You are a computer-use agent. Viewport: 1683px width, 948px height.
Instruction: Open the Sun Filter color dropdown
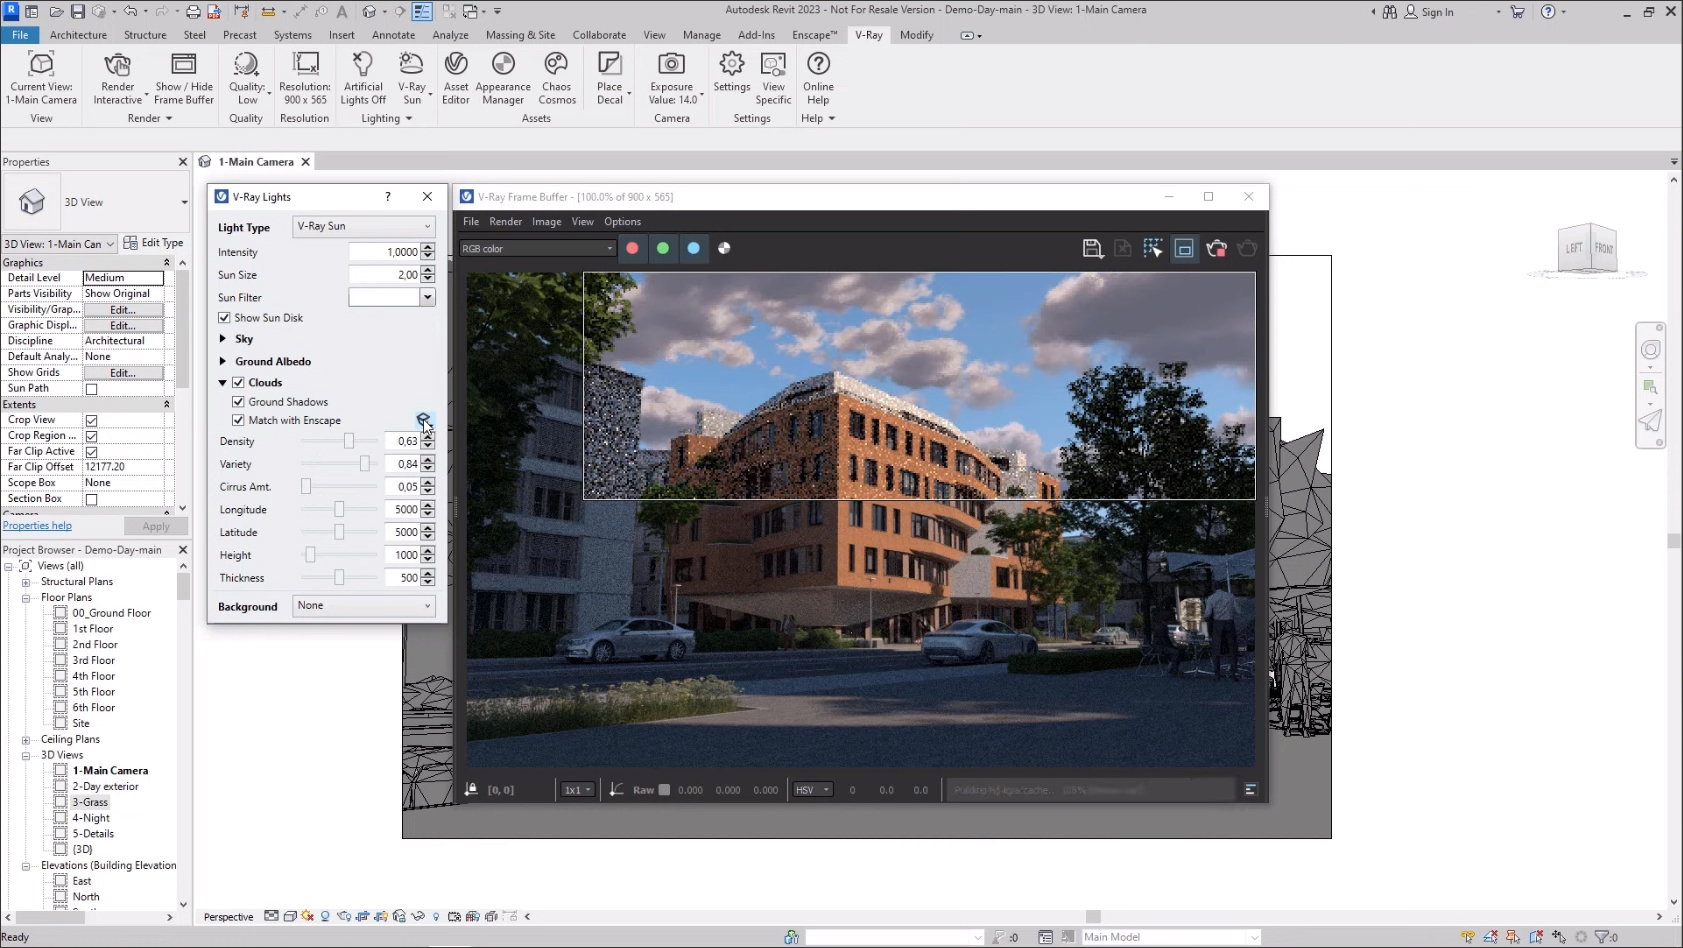point(427,297)
